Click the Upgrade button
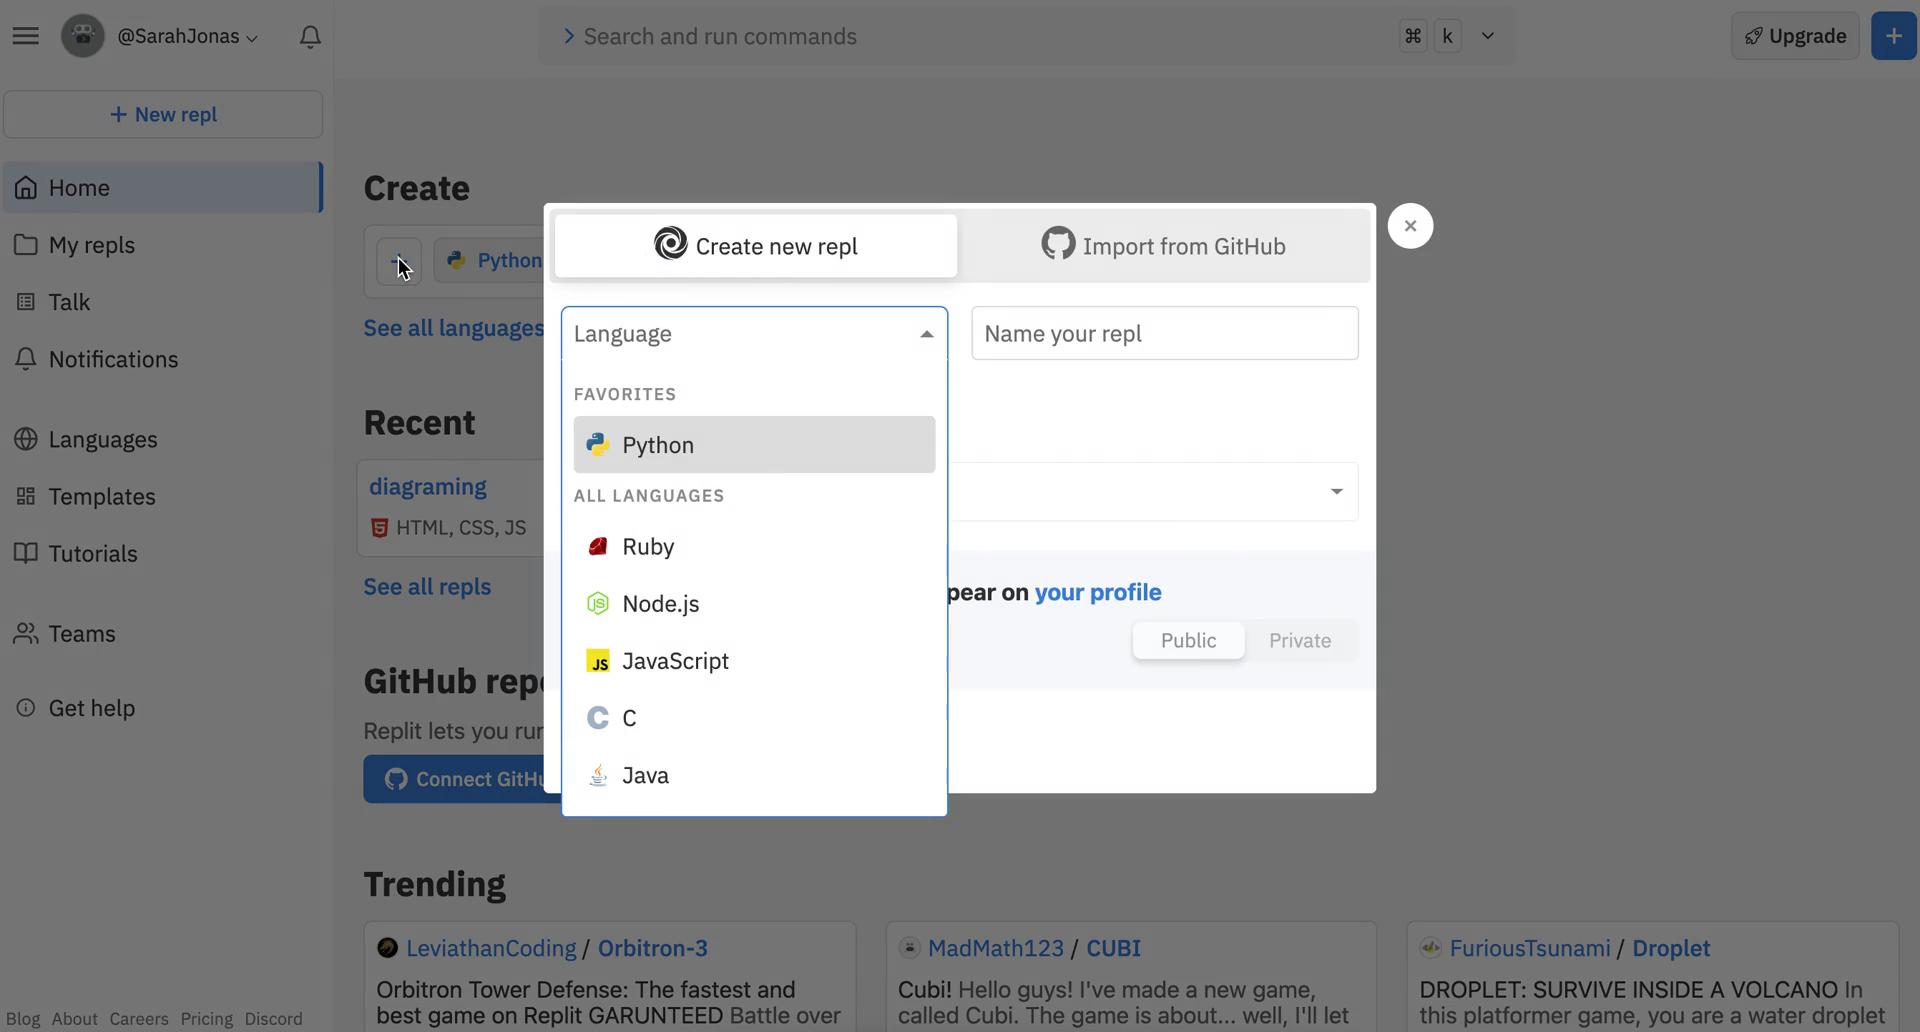The height and width of the screenshot is (1032, 1920). point(1795,36)
